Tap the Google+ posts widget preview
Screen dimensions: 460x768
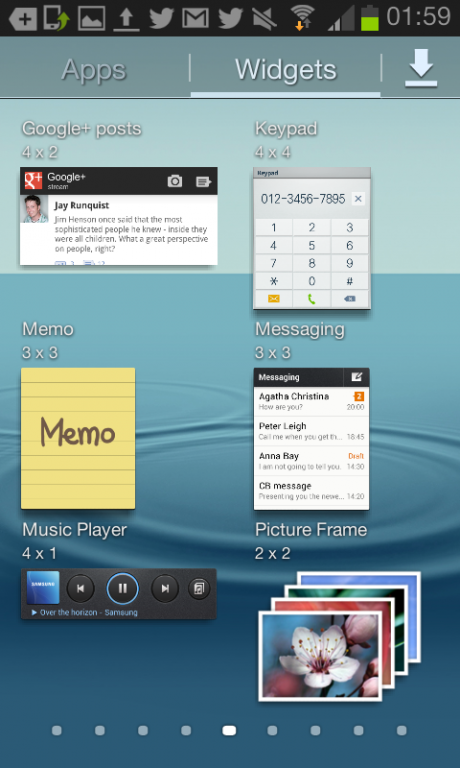[x=119, y=216]
